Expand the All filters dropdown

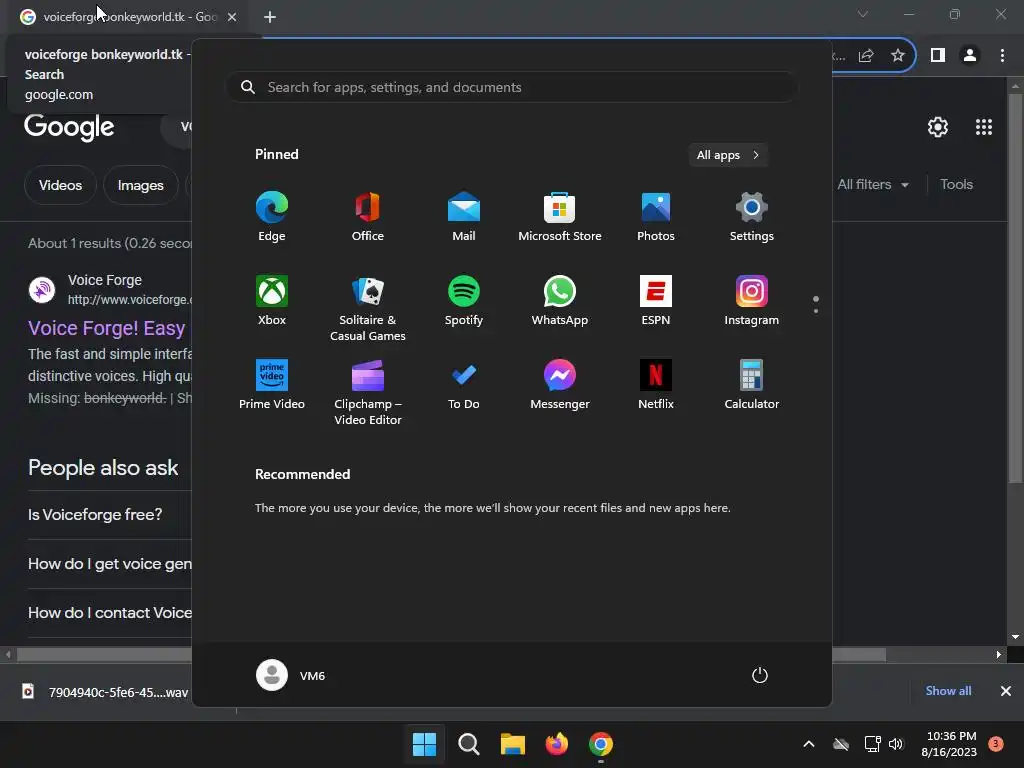click(x=873, y=185)
